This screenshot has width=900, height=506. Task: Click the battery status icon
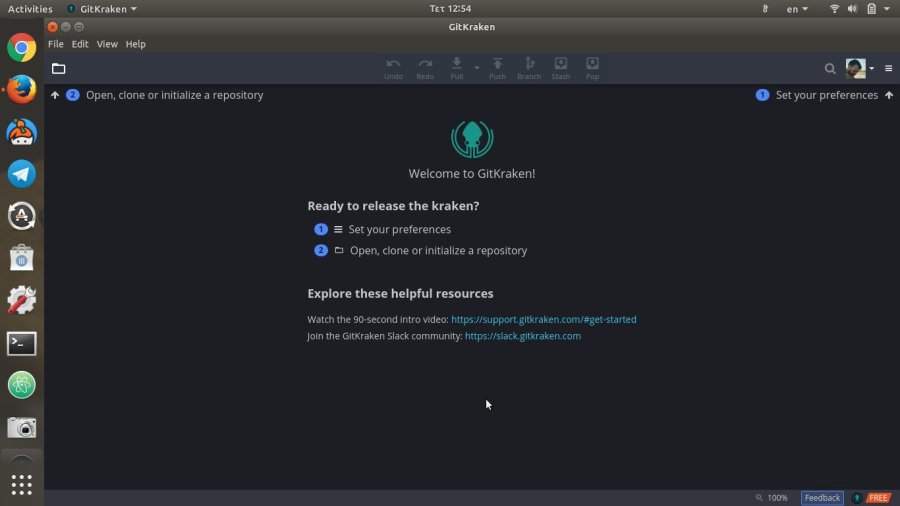(871, 9)
